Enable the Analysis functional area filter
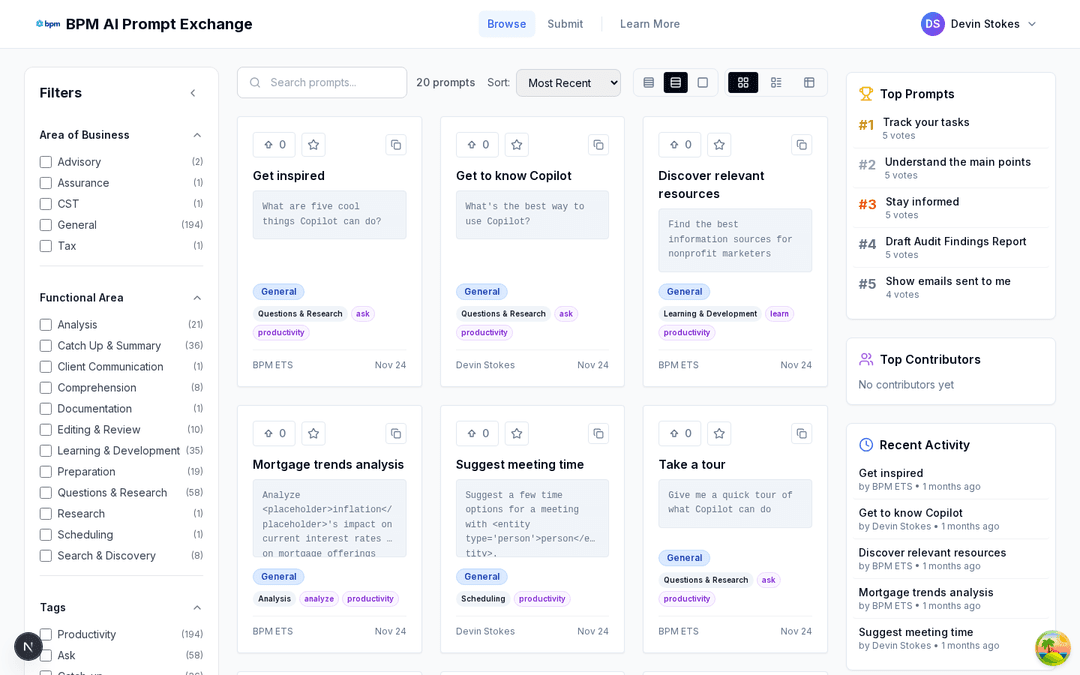The width and height of the screenshot is (1080, 675). (45, 324)
